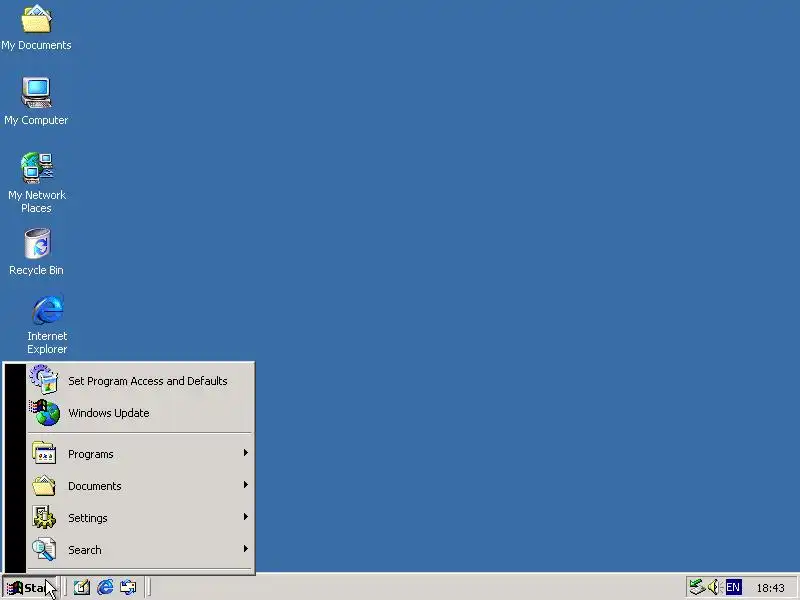The height and width of the screenshot is (600, 800).
Task: Launch Windows Update from Start menu
Action: (x=140, y=413)
